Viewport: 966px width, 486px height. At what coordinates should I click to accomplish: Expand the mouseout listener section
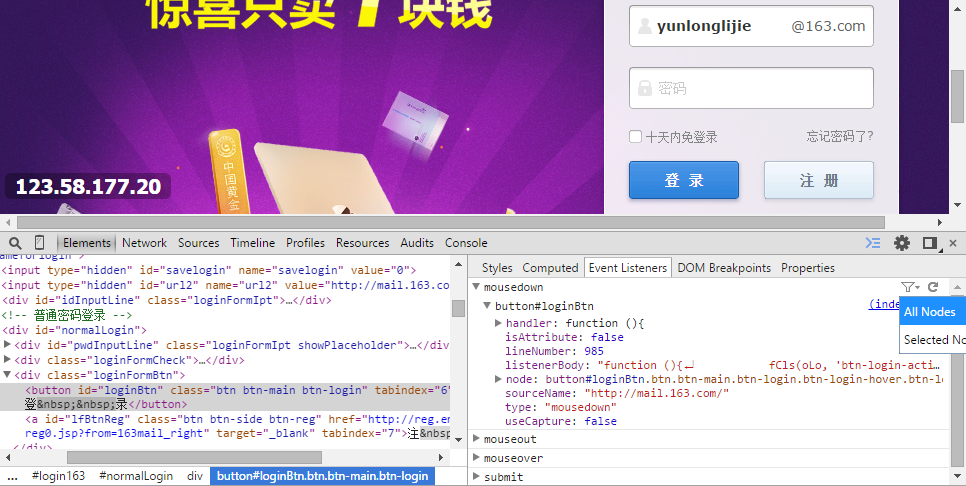(476, 439)
